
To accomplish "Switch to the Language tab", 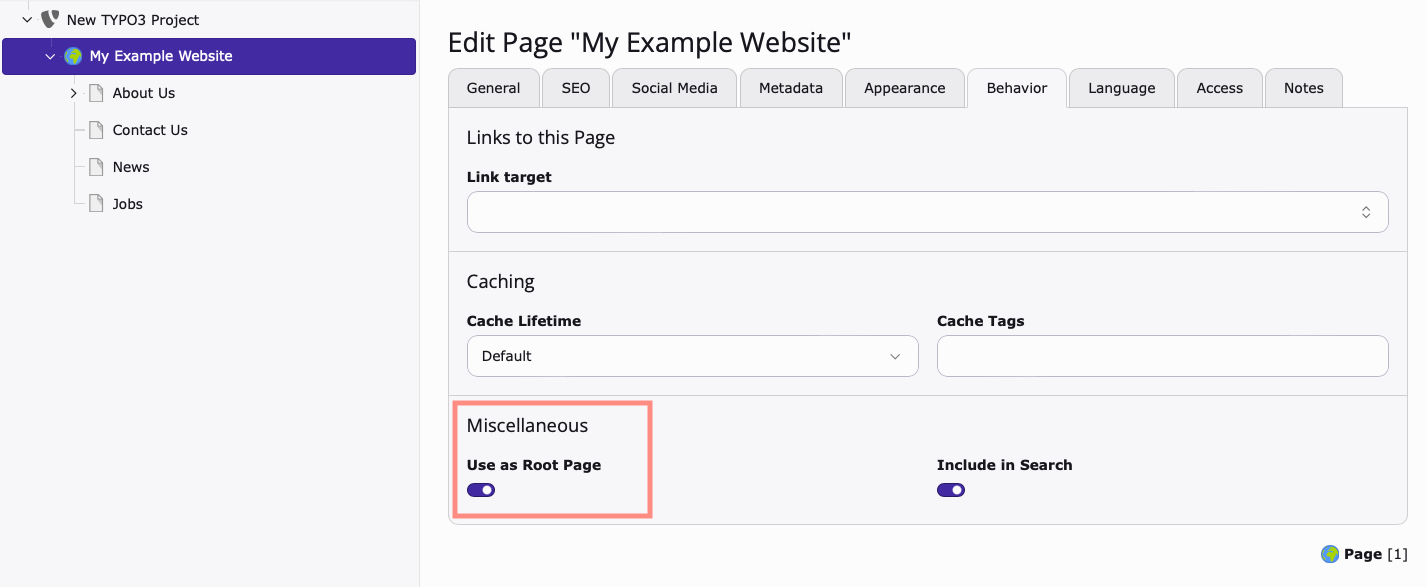I will [x=1121, y=88].
